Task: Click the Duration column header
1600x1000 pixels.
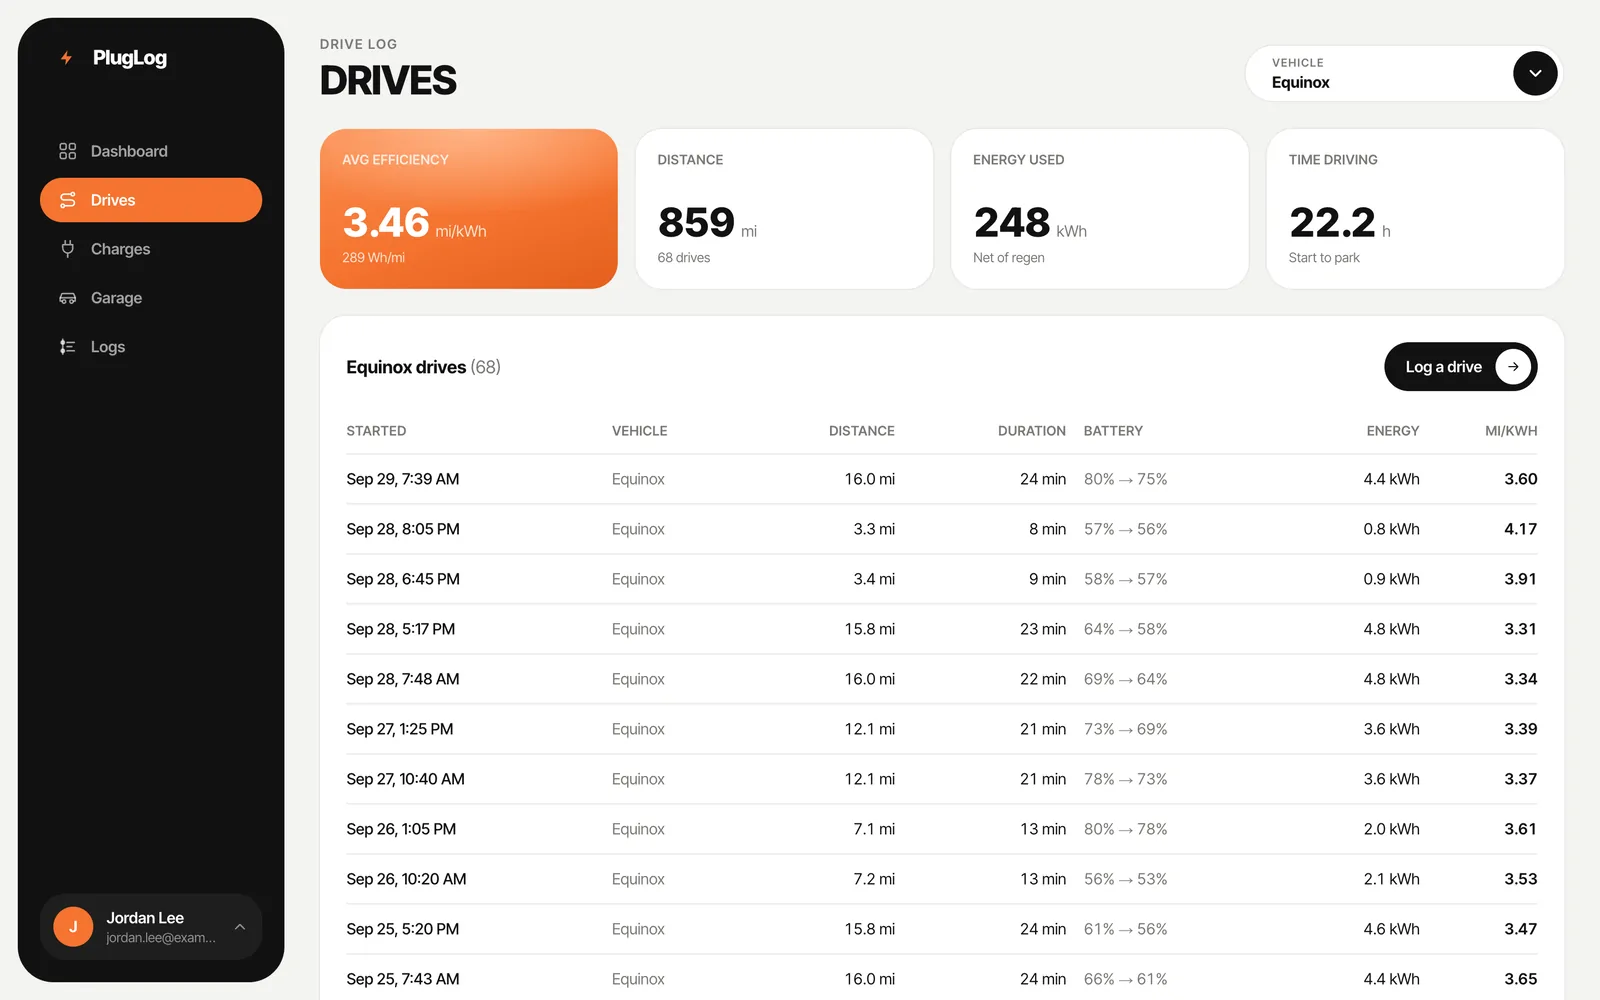Action: 1031,431
